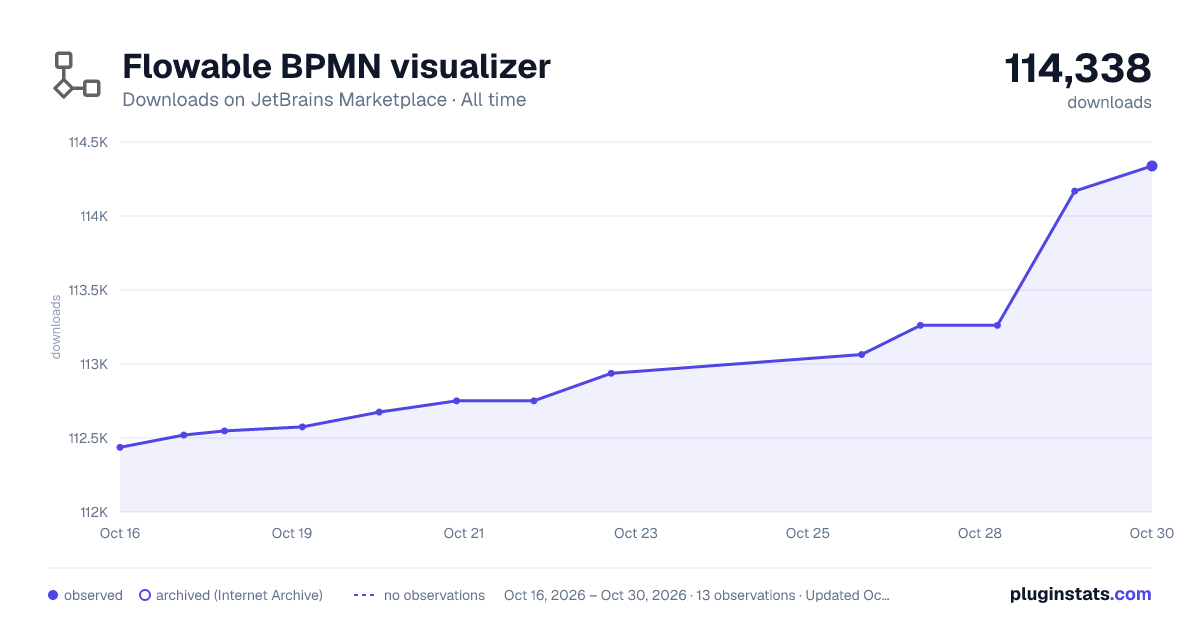1200x630 pixels.
Task: Select the data point just above 114K
Action: (x=1074, y=191)
